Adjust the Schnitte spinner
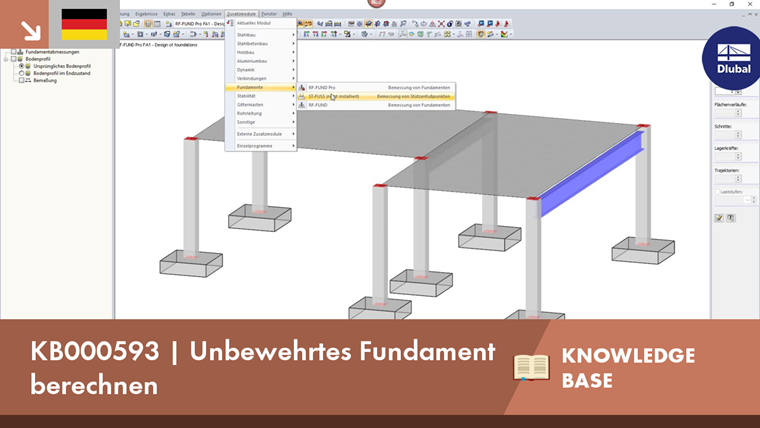This screenshot has width=760, height=428. pyautogui.click(x=738, y=135)
